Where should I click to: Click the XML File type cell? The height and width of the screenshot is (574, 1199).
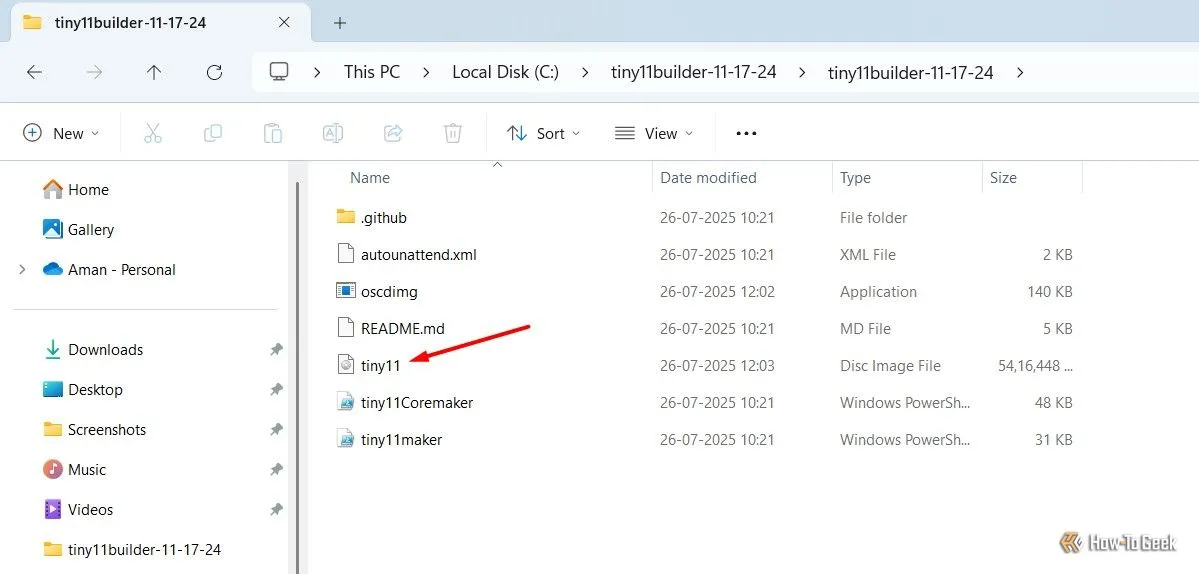click(868, 255)
